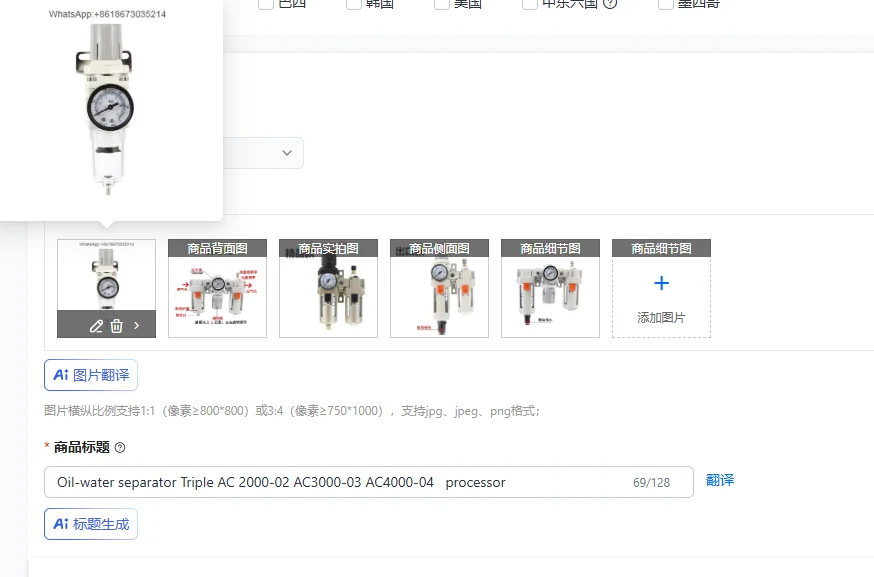Click the help icon next to 商品标题

click(x=120, y=447)
